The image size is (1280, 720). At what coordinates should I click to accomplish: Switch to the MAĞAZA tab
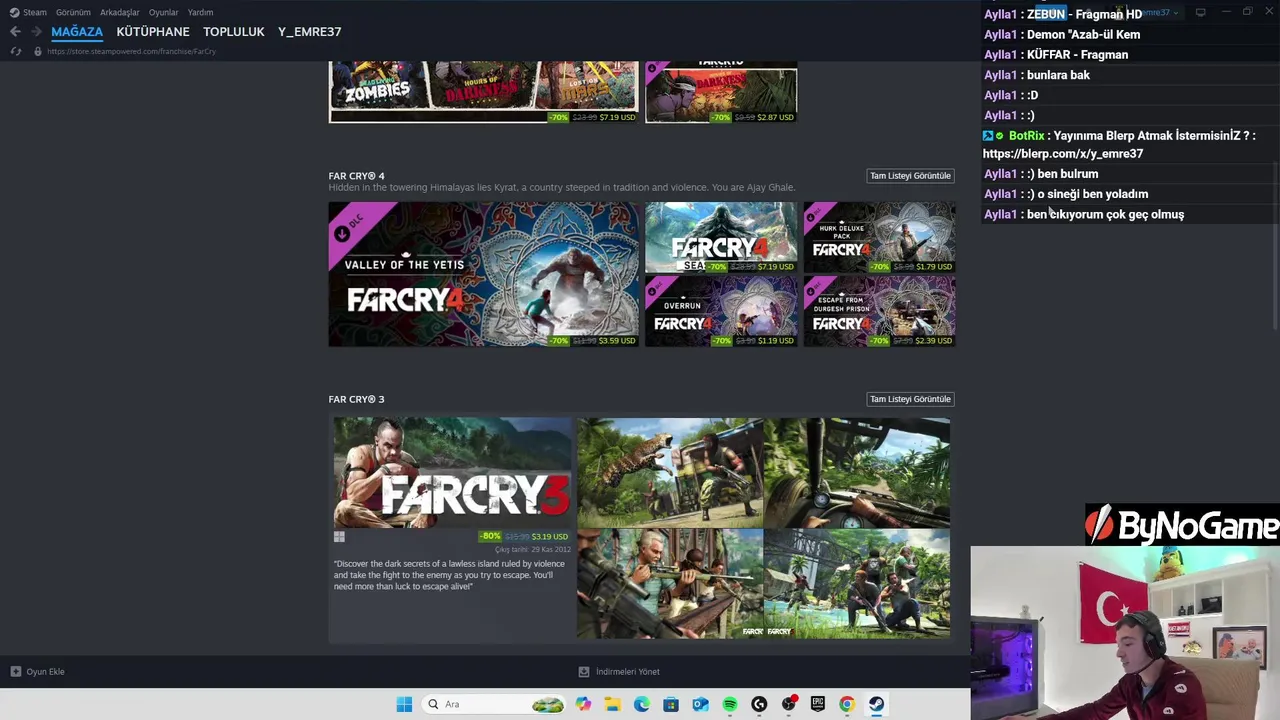coord(77,32)
